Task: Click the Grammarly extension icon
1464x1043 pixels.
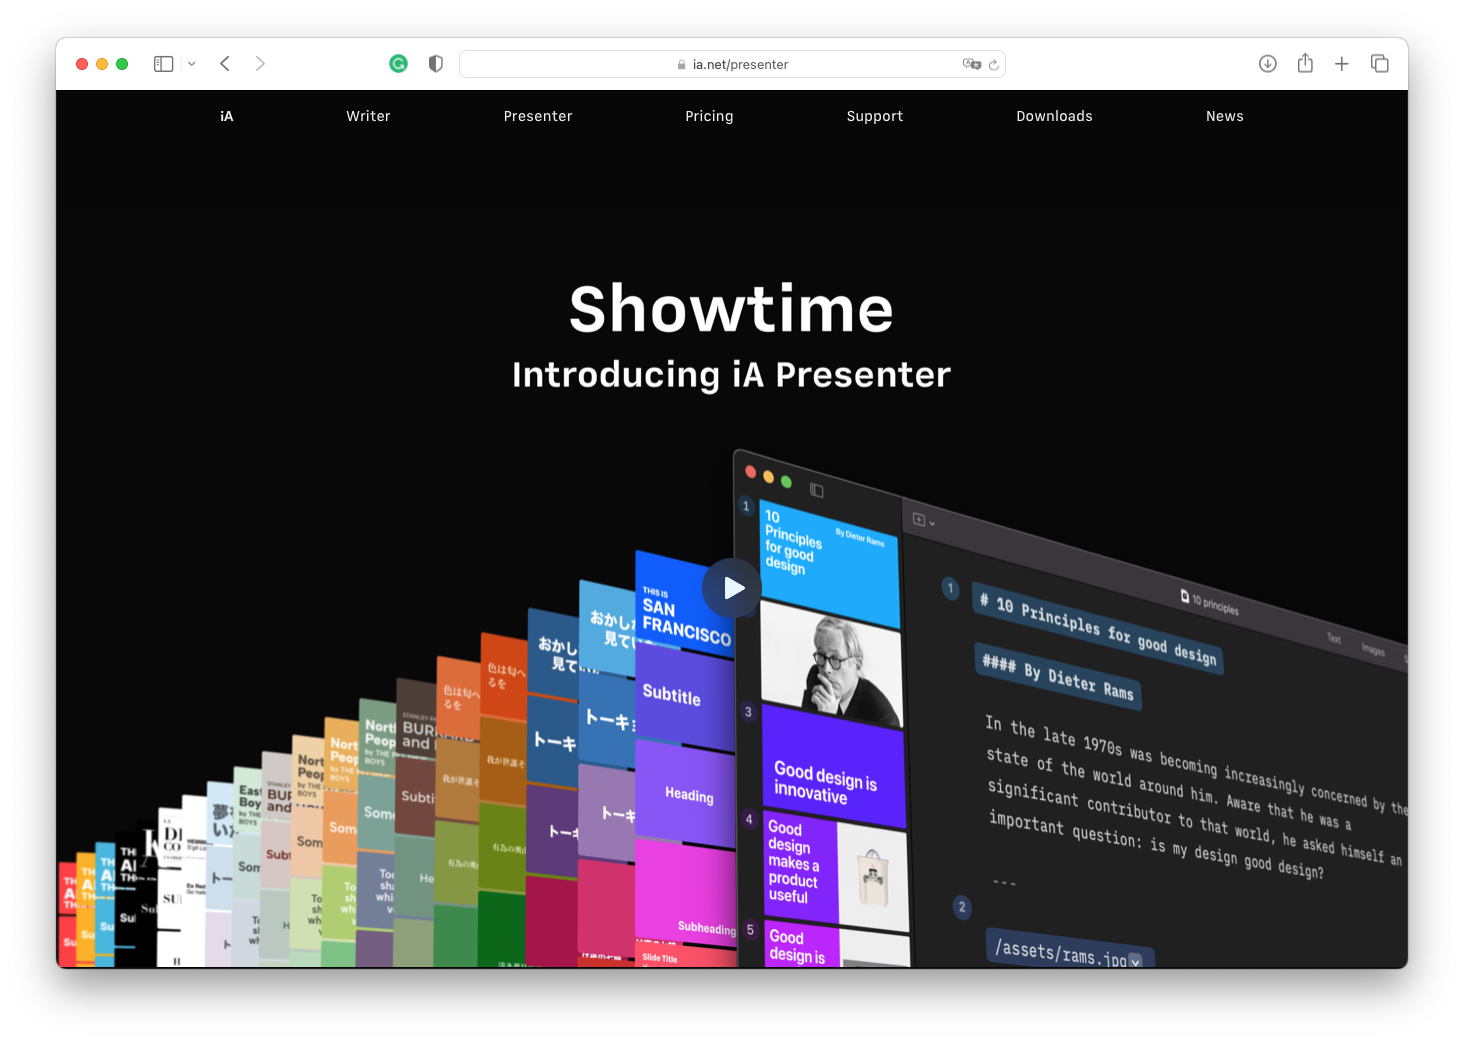Action: point(399,63)
